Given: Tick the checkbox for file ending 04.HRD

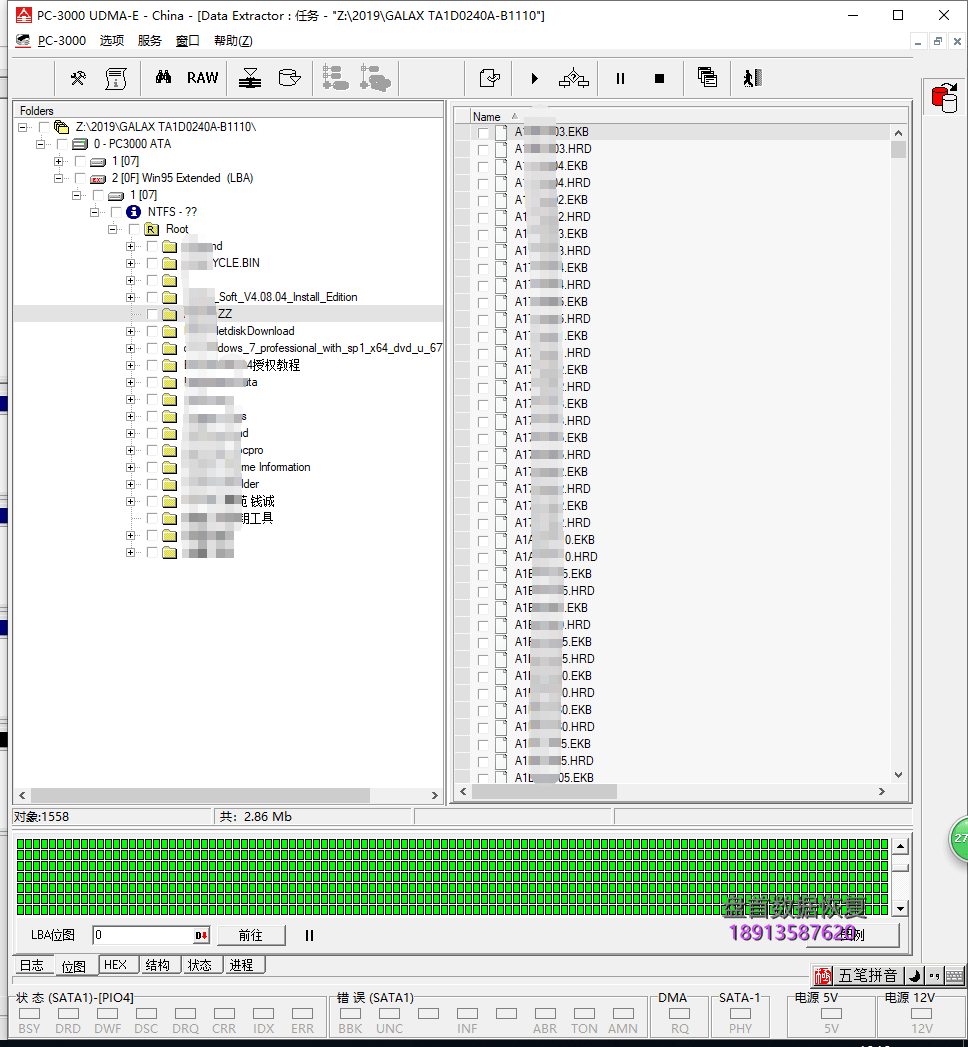Looking at the screenshot, I should 483,183.
